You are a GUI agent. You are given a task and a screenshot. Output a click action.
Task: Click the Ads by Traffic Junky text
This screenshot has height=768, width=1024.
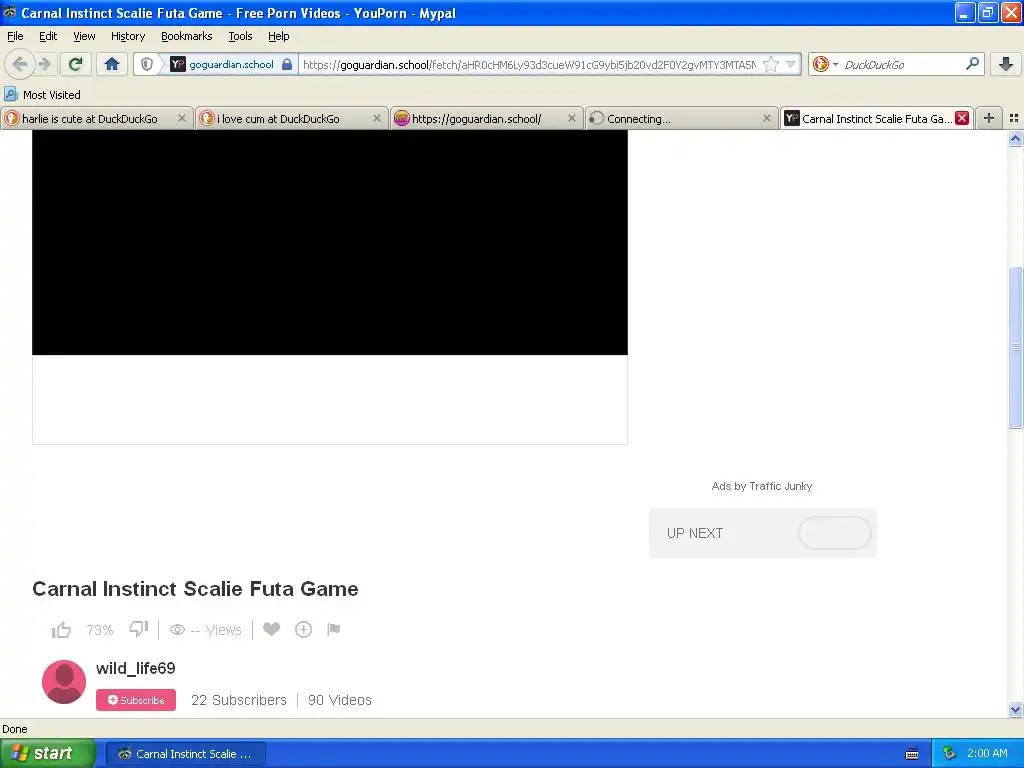point(762,486)
